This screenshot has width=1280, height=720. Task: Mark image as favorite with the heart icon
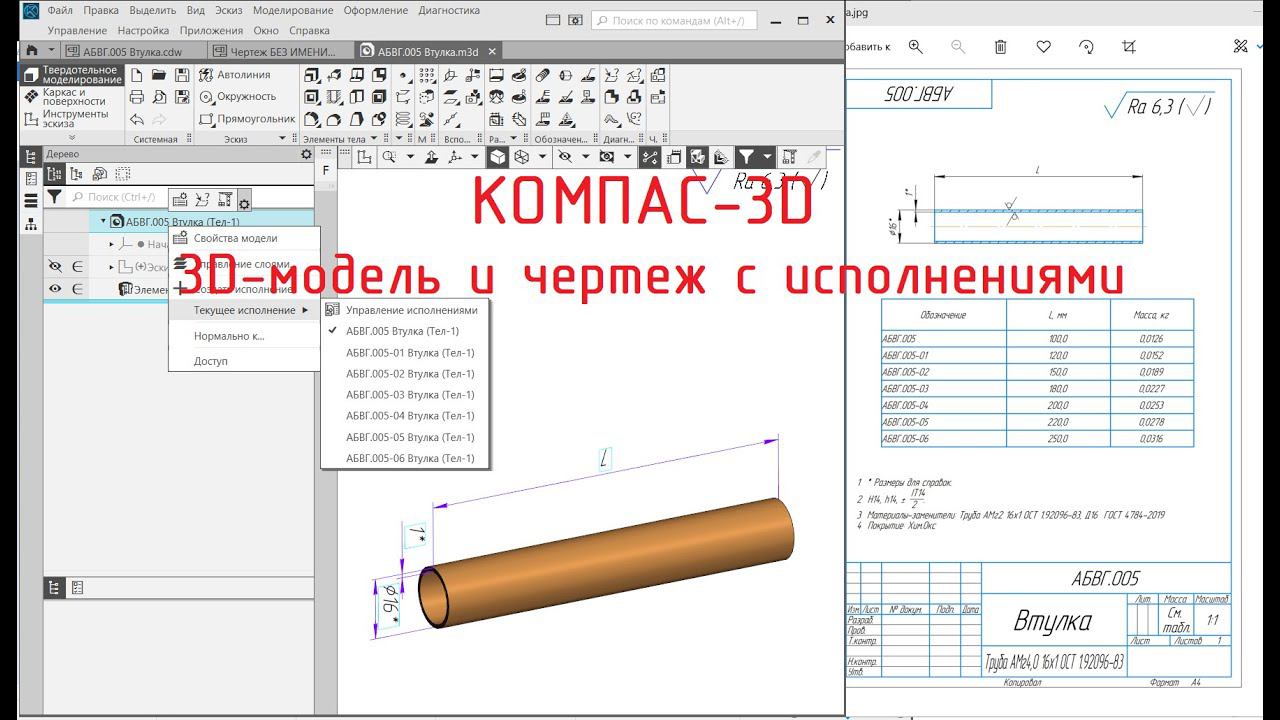pos(1043,47)
